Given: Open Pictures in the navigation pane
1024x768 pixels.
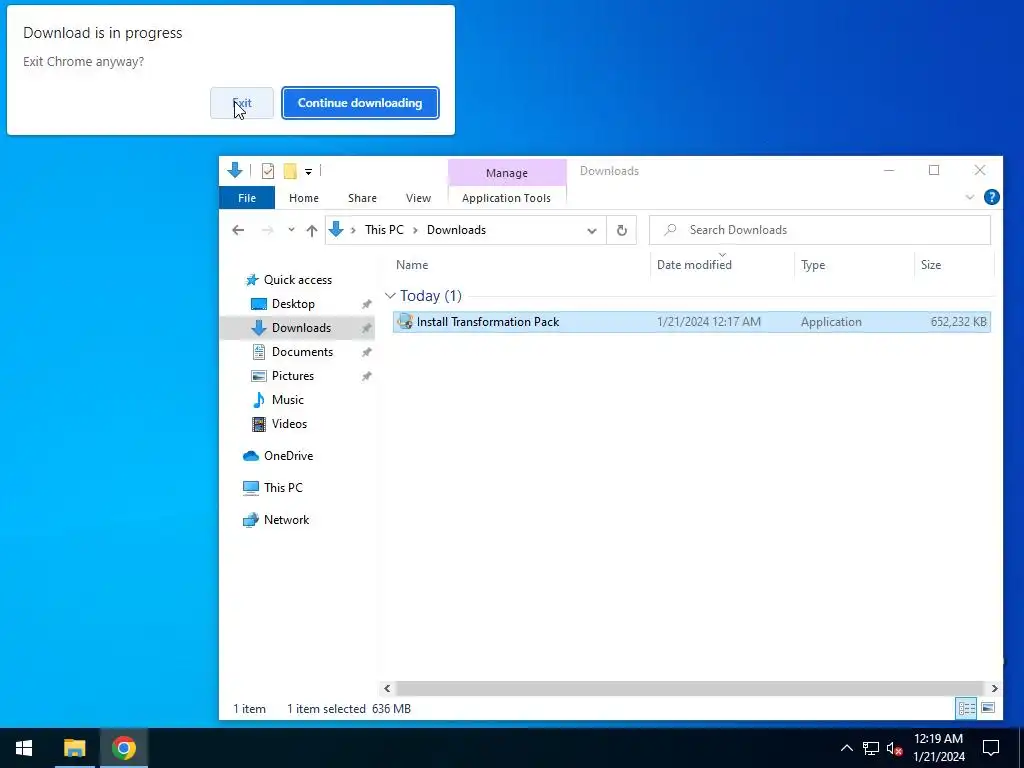Looking at the screenshot, I should 293,376.
